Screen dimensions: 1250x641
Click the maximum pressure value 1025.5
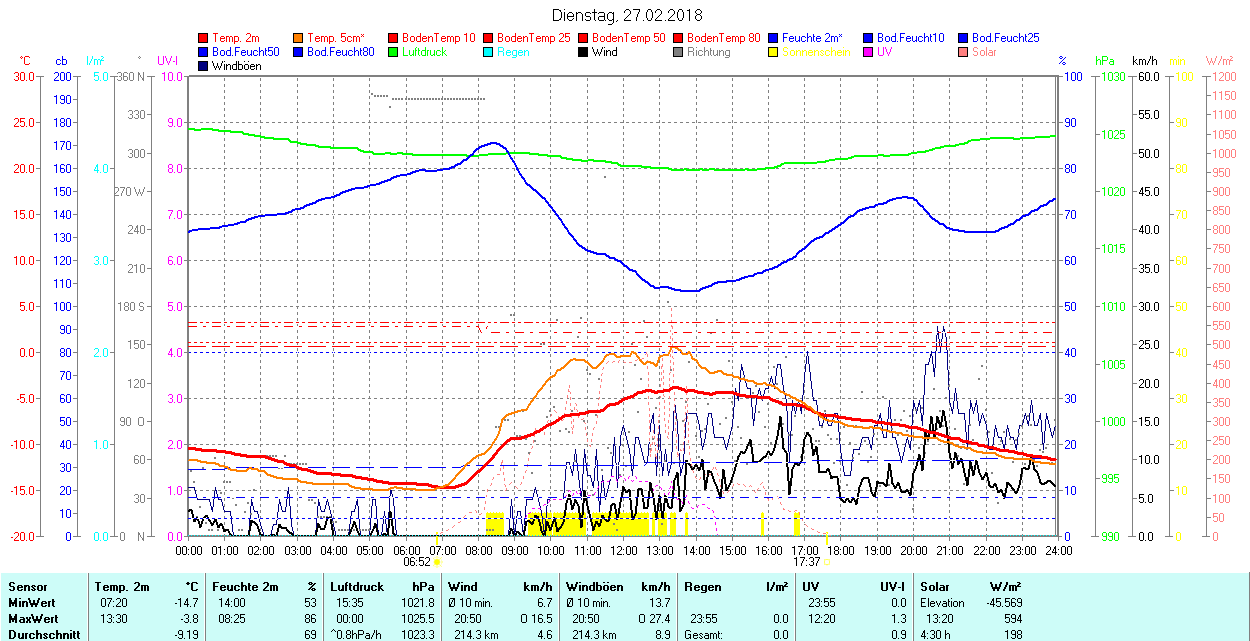417,619
